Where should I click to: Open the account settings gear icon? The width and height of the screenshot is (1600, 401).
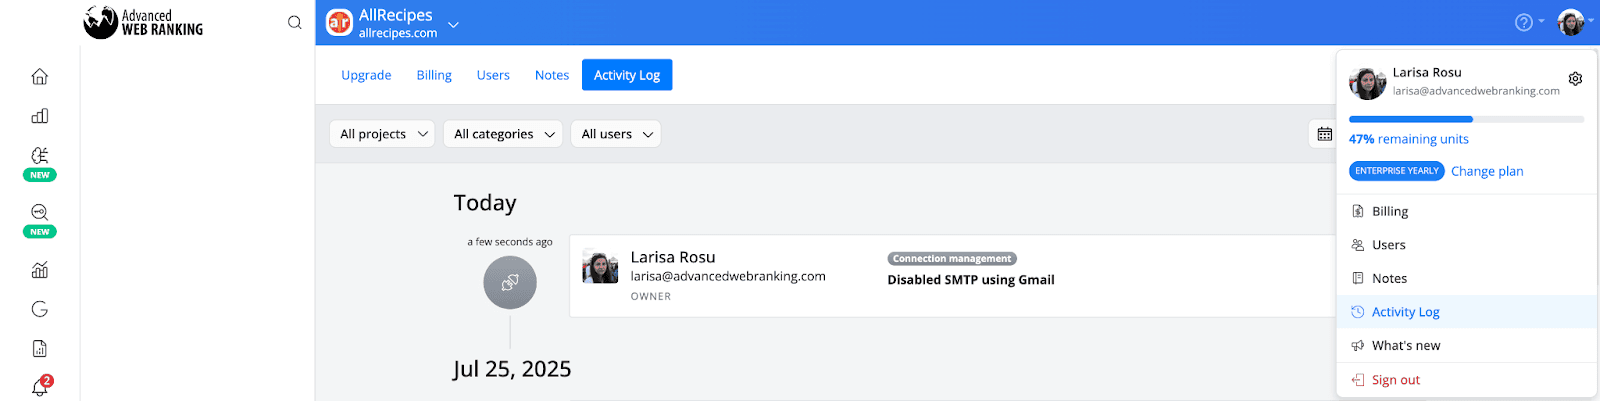click(1575, 79)
